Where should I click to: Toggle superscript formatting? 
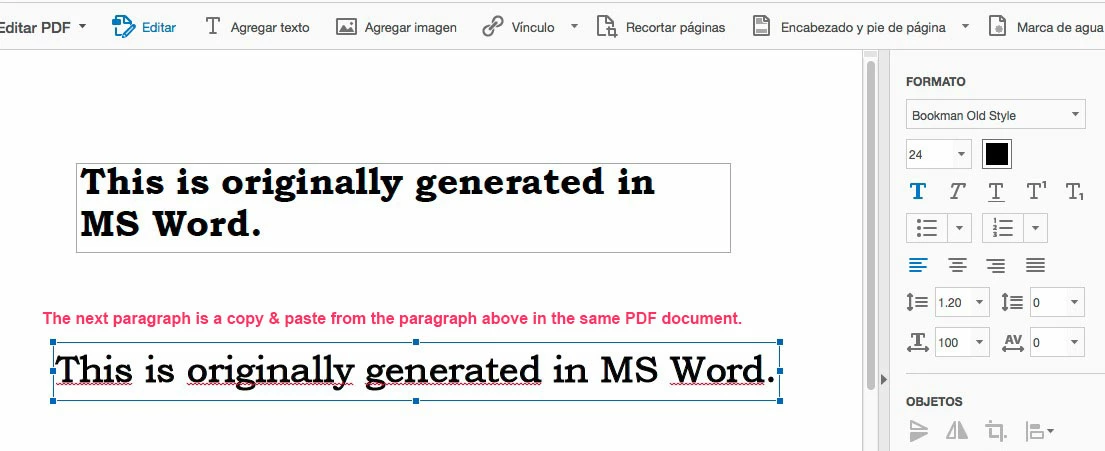[x=1036, y=191]
